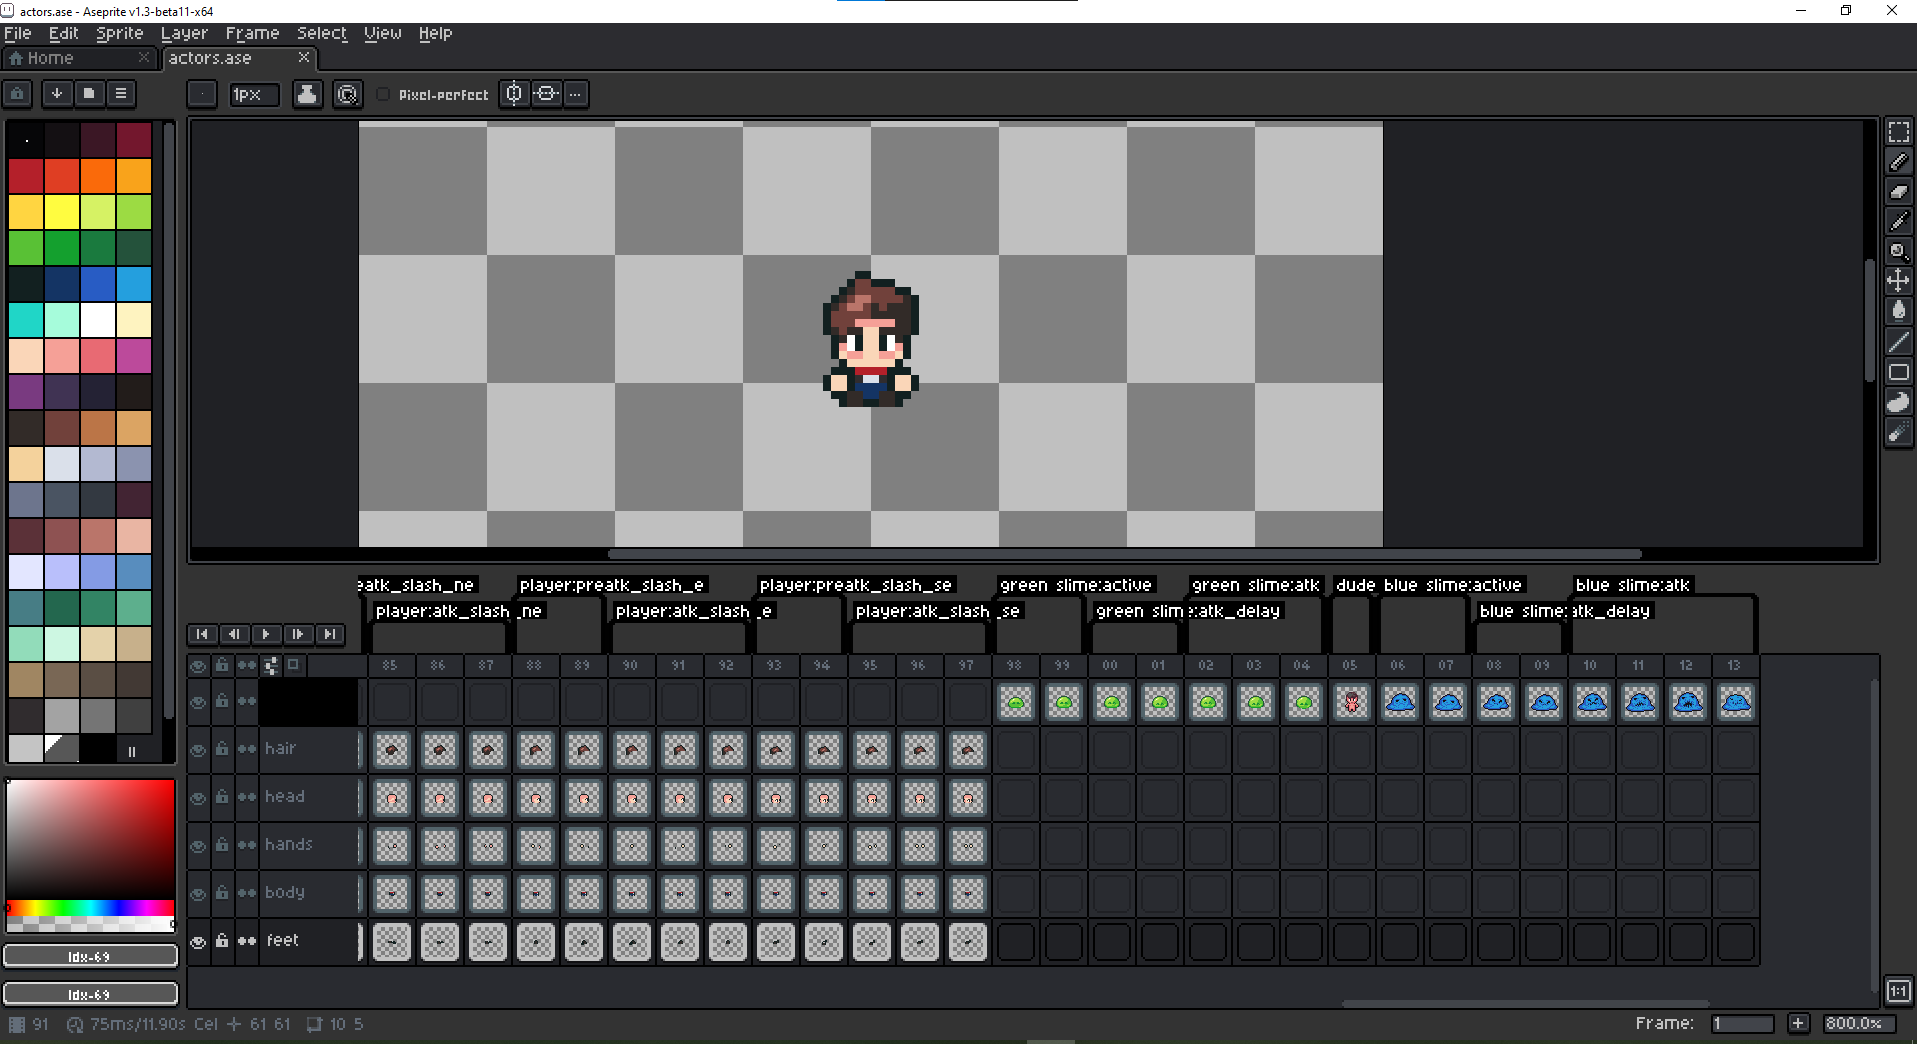Open the Sprite menu
Viewport: 1917px width, 1044px height.
(119, 33)
